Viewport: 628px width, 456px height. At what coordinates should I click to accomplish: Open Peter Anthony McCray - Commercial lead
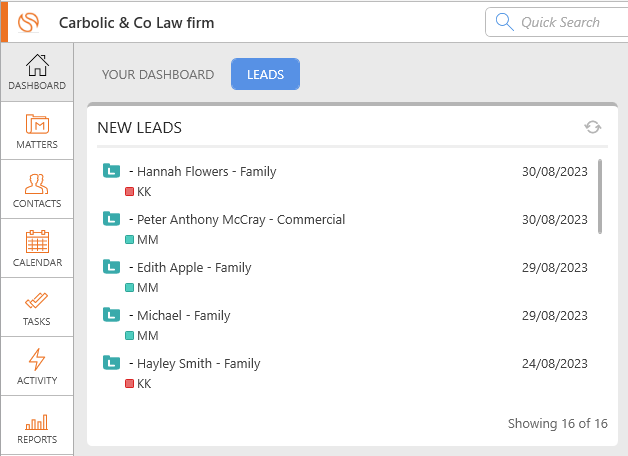(x=237, y=220)
